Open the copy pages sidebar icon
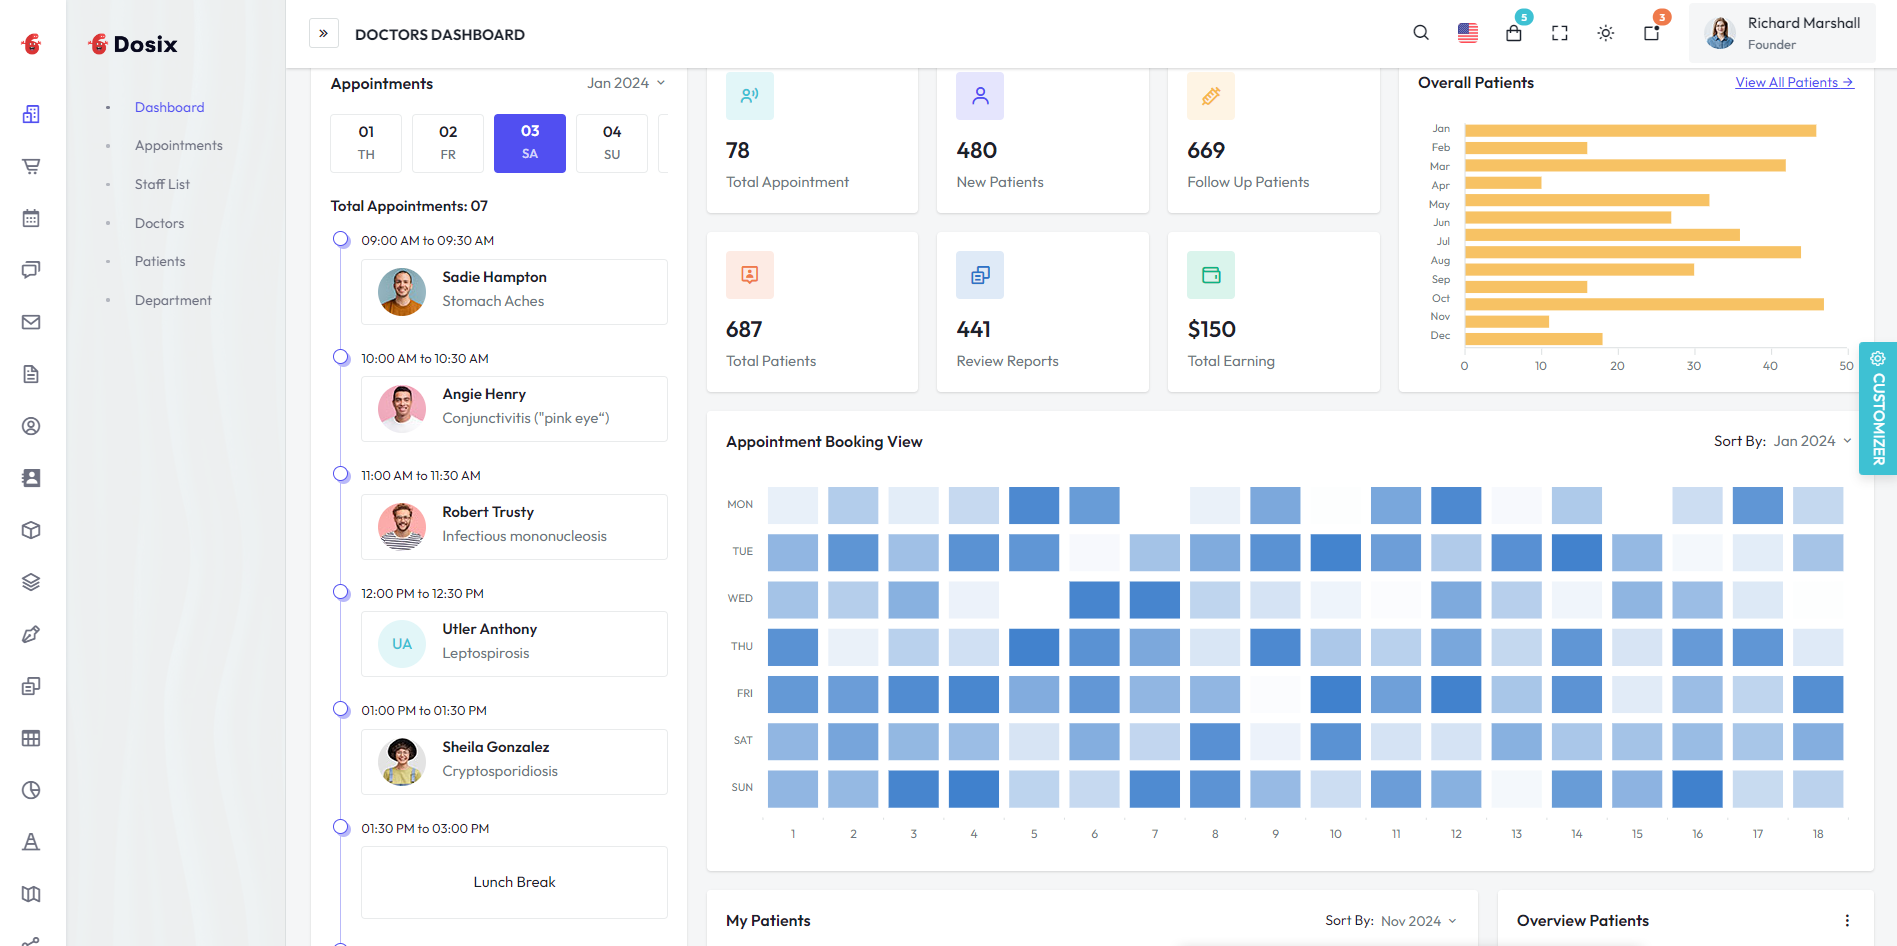The image size is (1897, 946). 31,686
